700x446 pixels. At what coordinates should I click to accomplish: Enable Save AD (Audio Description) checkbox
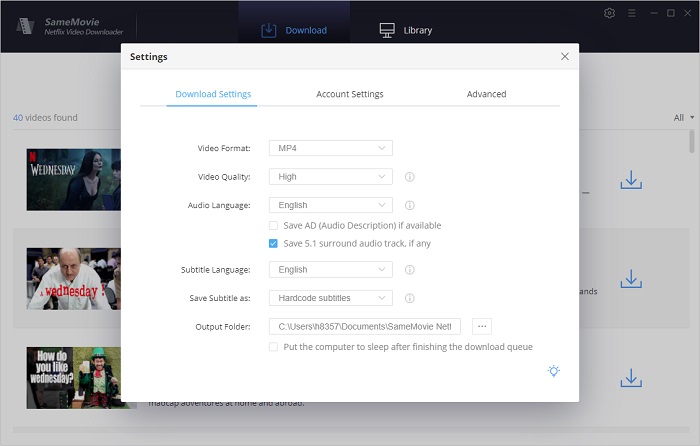click(274, 226)
